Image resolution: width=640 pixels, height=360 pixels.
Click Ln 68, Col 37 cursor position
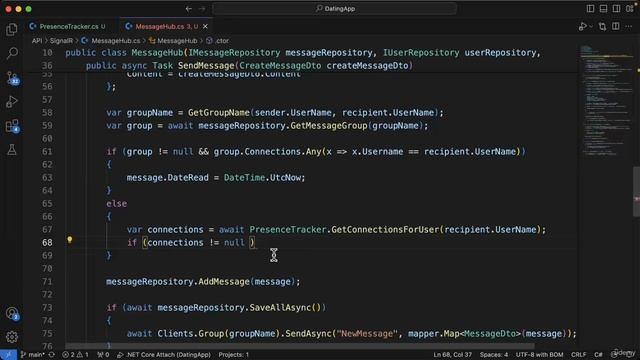click(x=452, y=355)
